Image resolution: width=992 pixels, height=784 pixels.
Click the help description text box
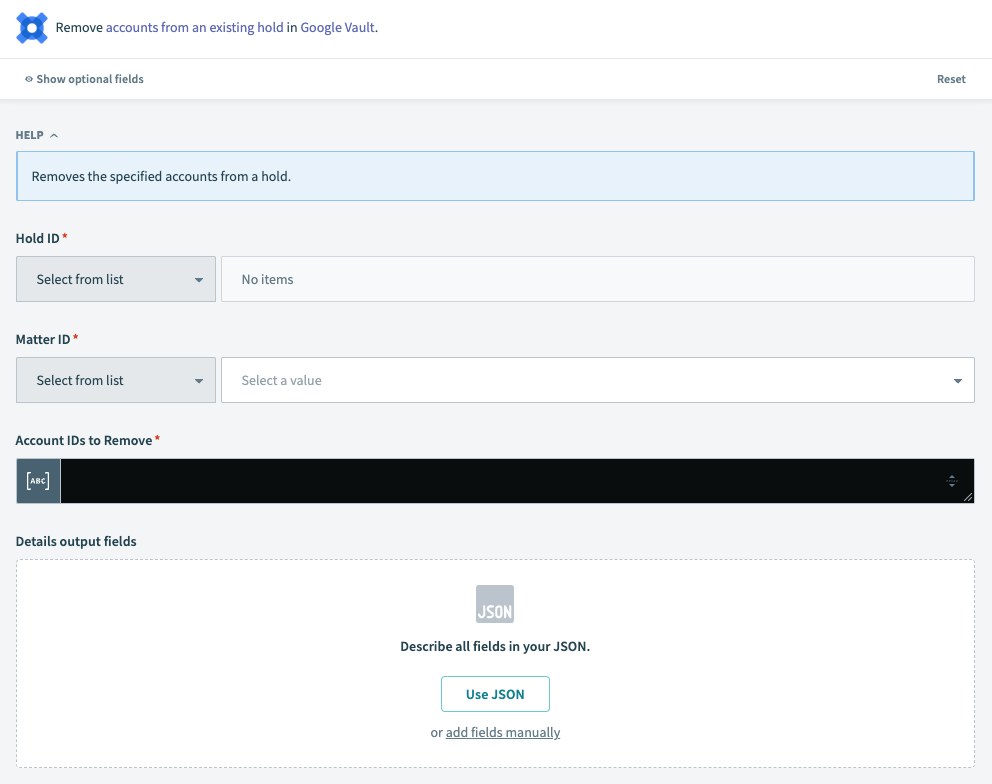pos(495,176)
